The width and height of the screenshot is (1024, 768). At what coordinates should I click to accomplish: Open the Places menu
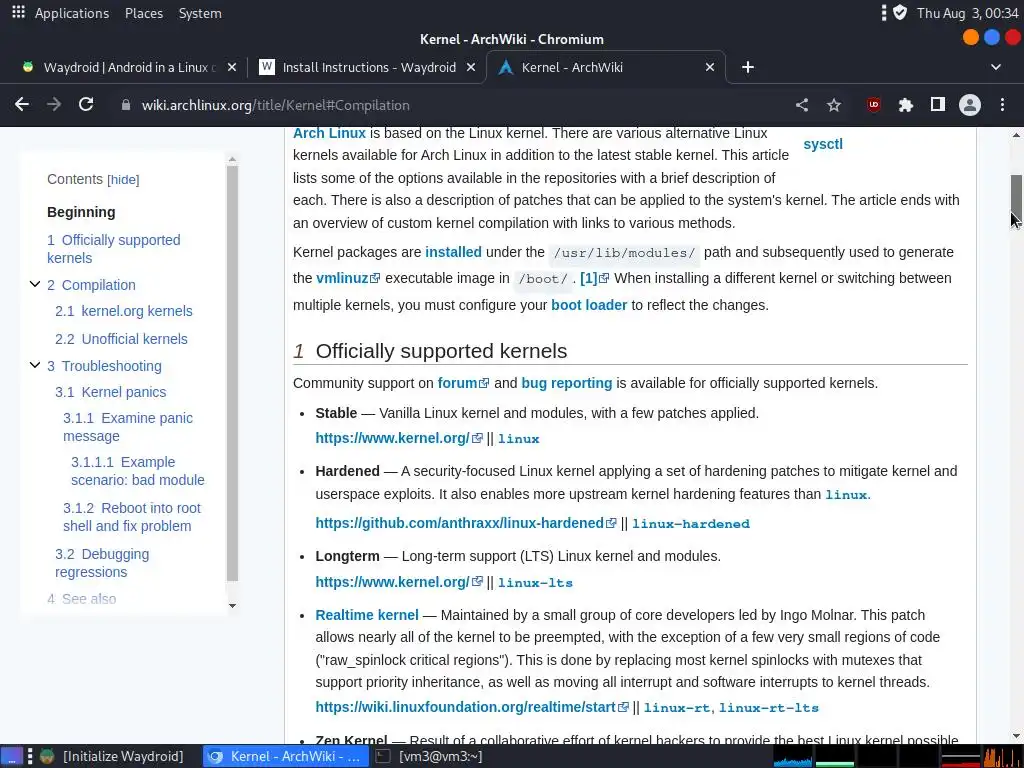144,13
